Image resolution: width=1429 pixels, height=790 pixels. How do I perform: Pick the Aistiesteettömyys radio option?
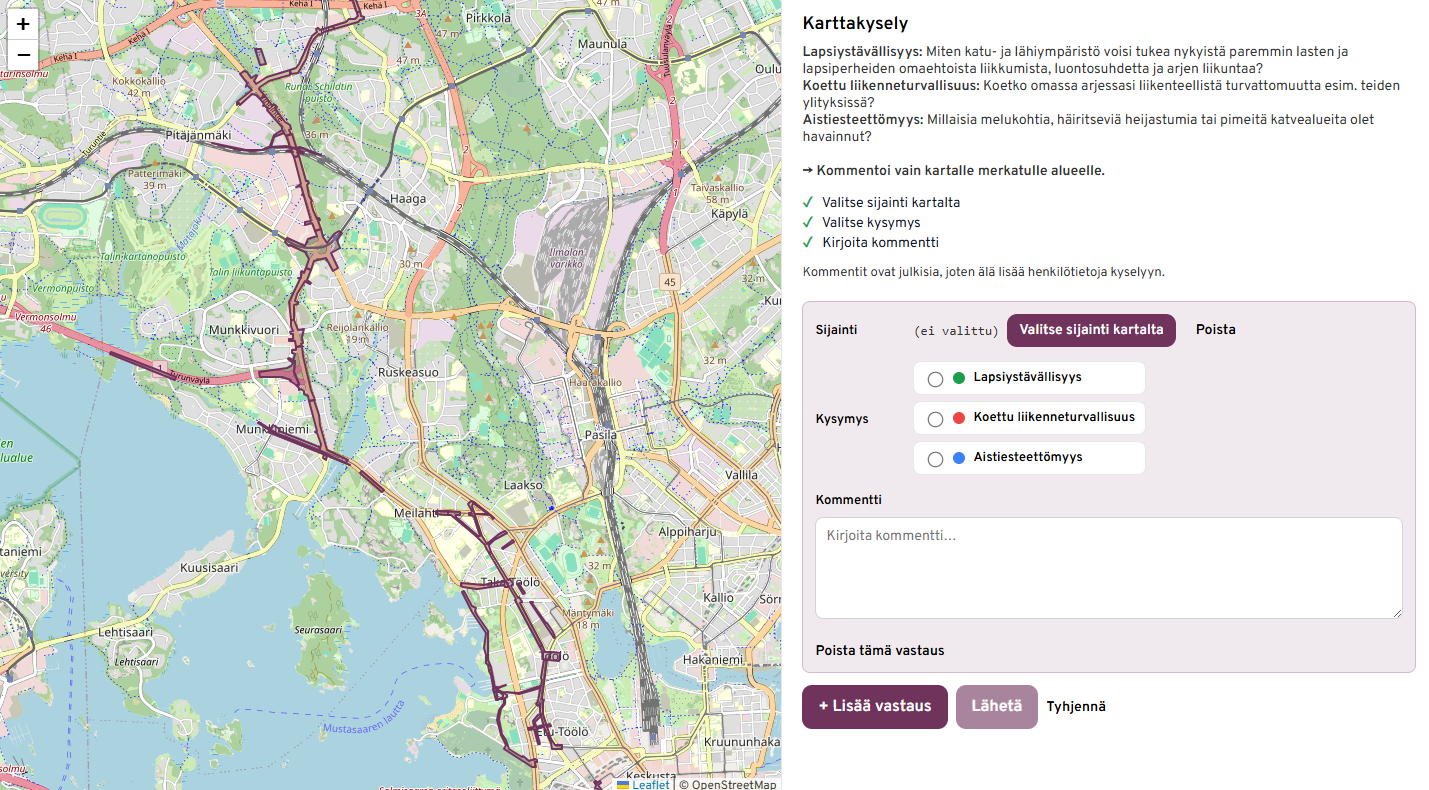[935, 459]
